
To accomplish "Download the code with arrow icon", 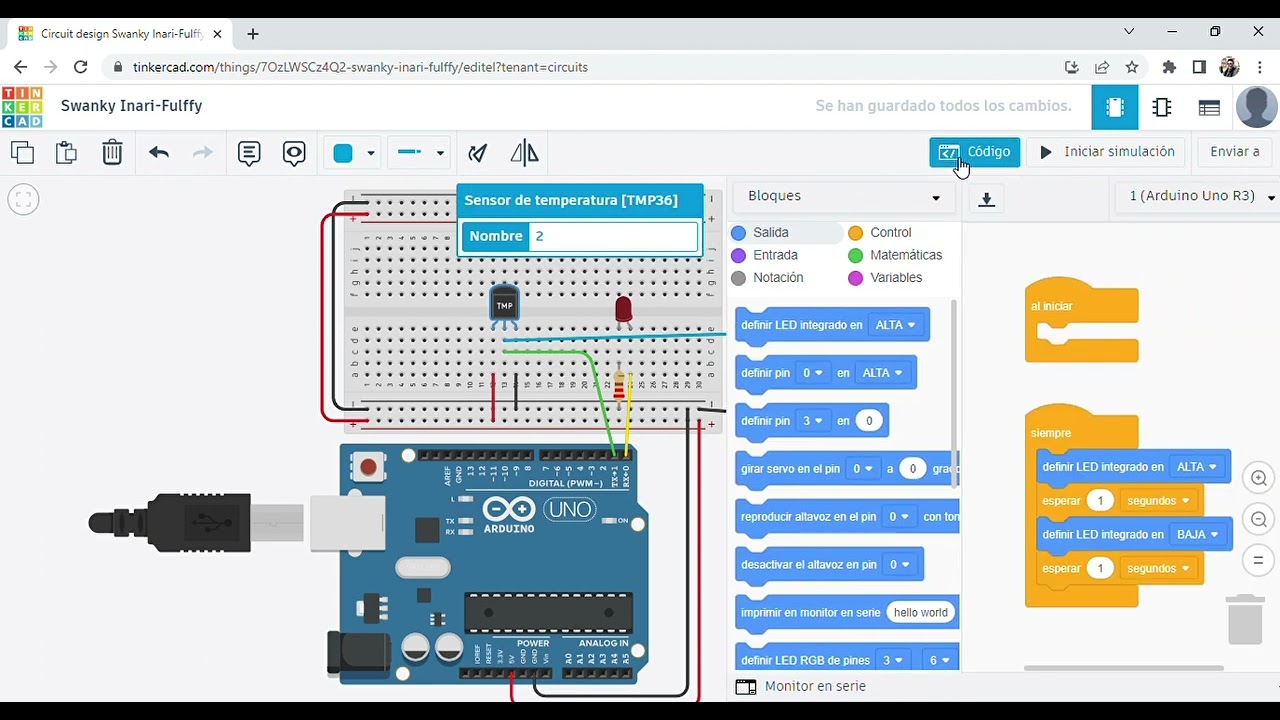I will tap(986, 199).
